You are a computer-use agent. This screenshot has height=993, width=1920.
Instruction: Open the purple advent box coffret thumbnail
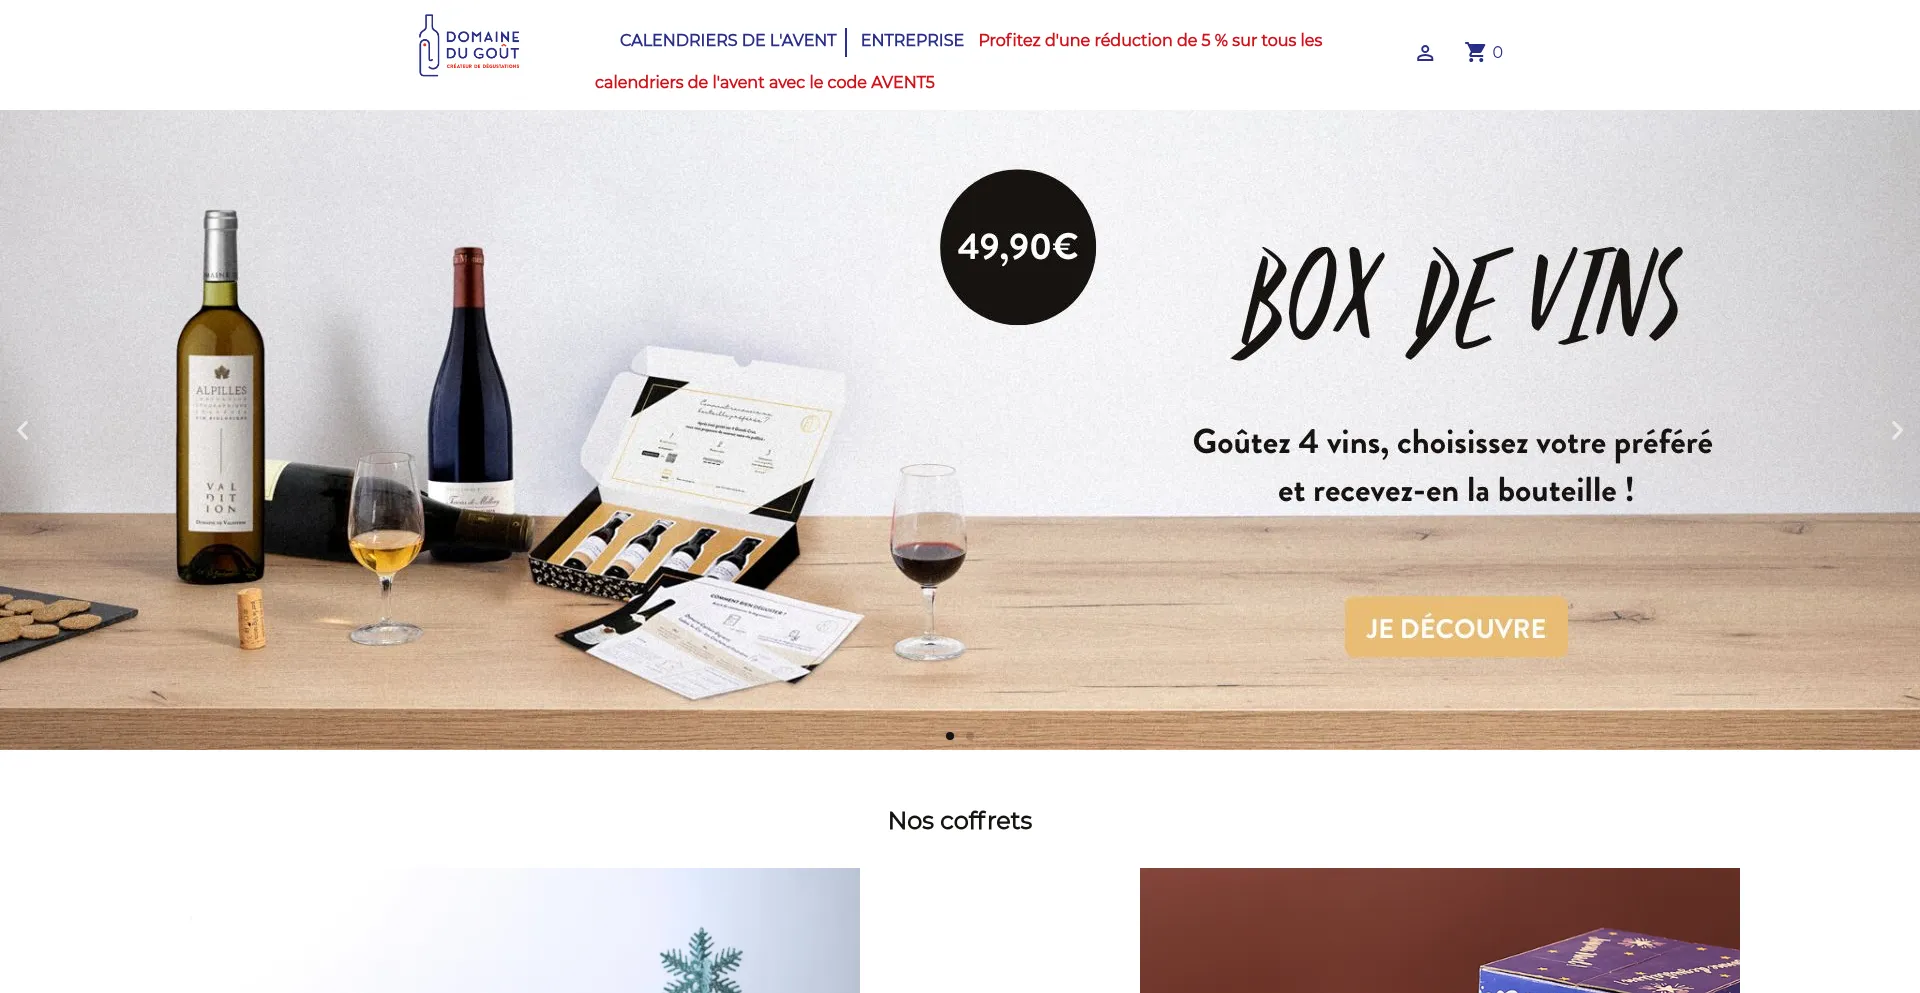[1440, 930]
